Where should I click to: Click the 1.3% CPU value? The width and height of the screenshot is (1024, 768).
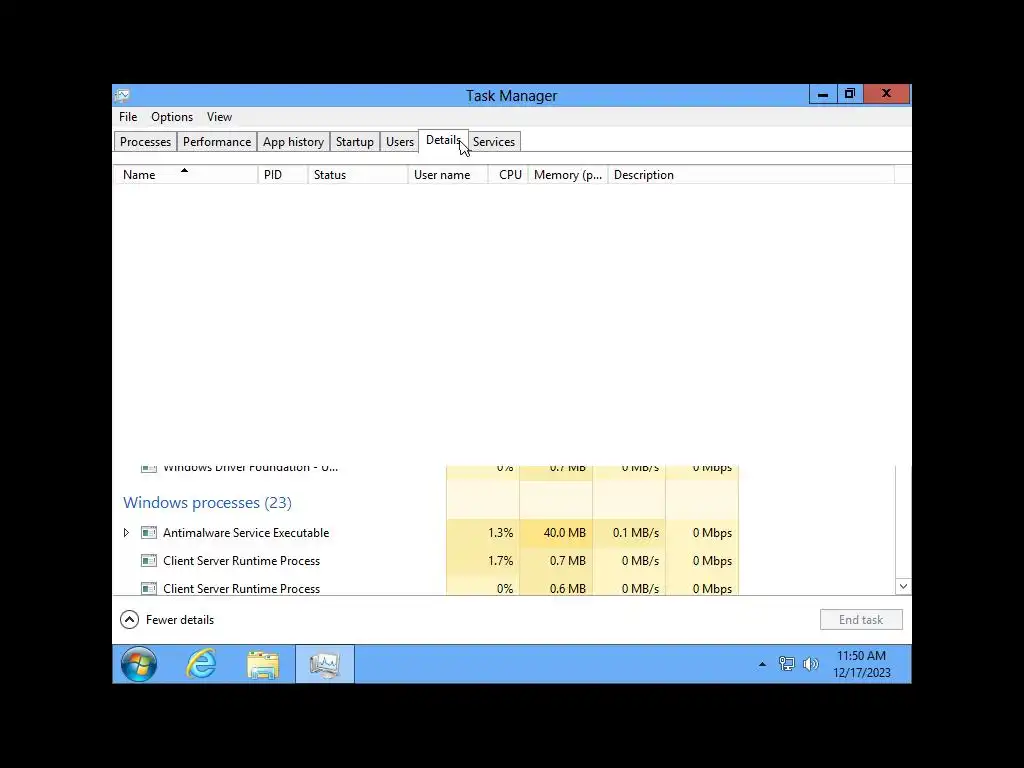tap(501, 533)
